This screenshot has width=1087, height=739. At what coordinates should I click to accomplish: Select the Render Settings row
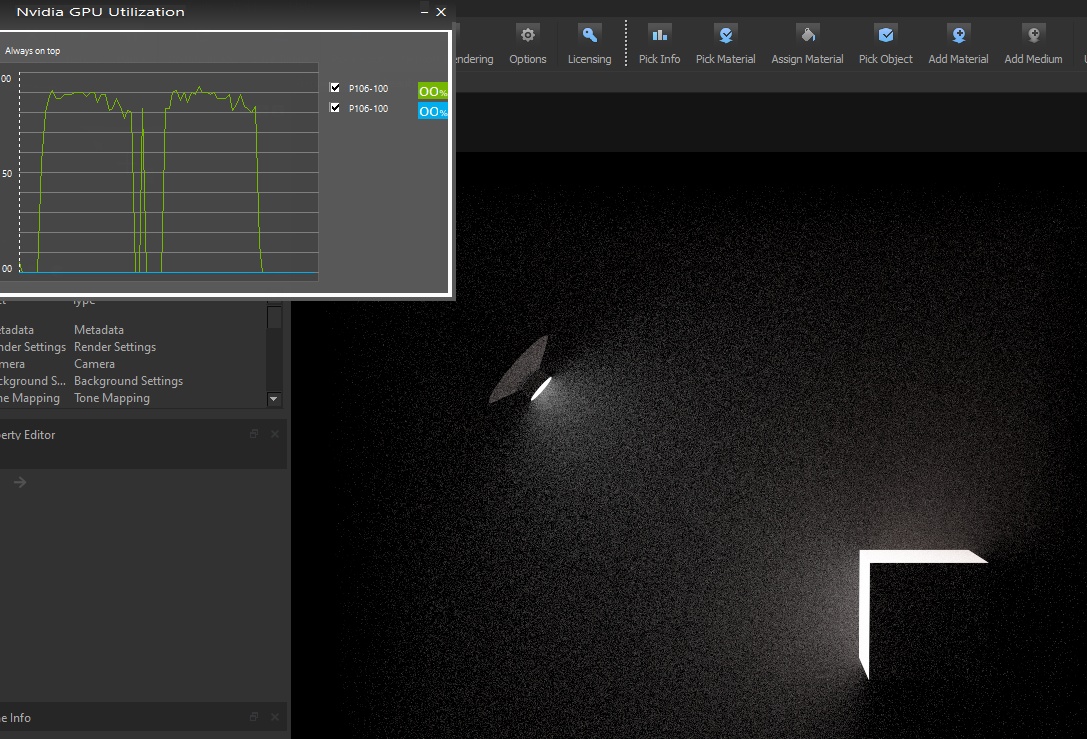tap(132, 347)
